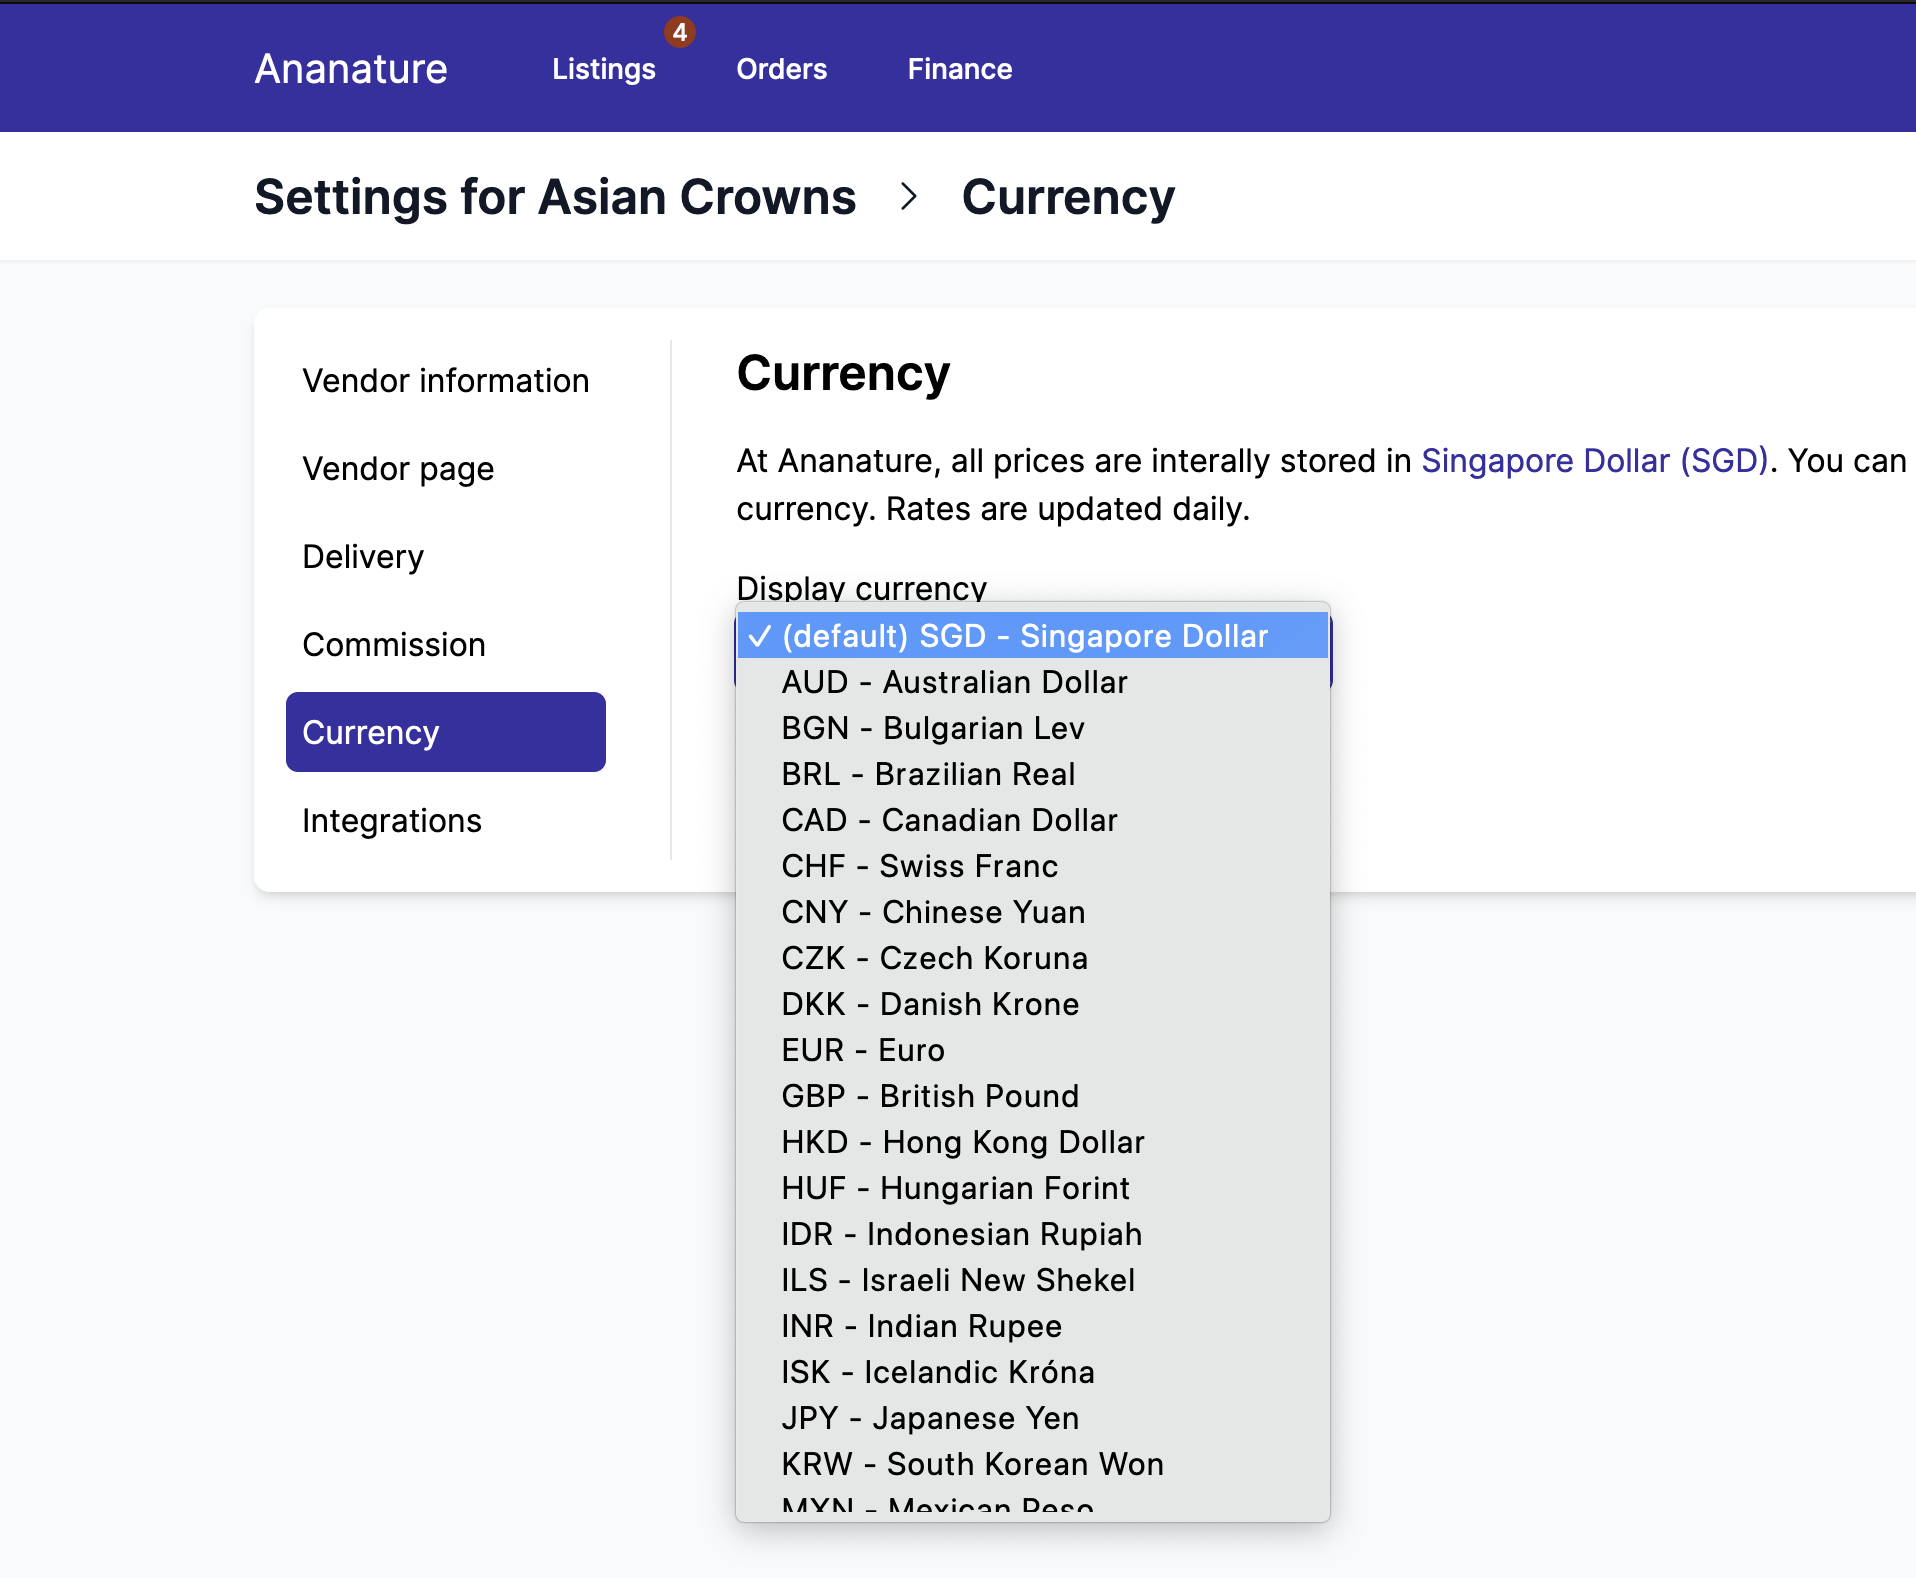Click Settings for Asian Crowns breadcrumb
Image resolution: width=1916 pixels, height=1578 pixels.
point(555,196)
